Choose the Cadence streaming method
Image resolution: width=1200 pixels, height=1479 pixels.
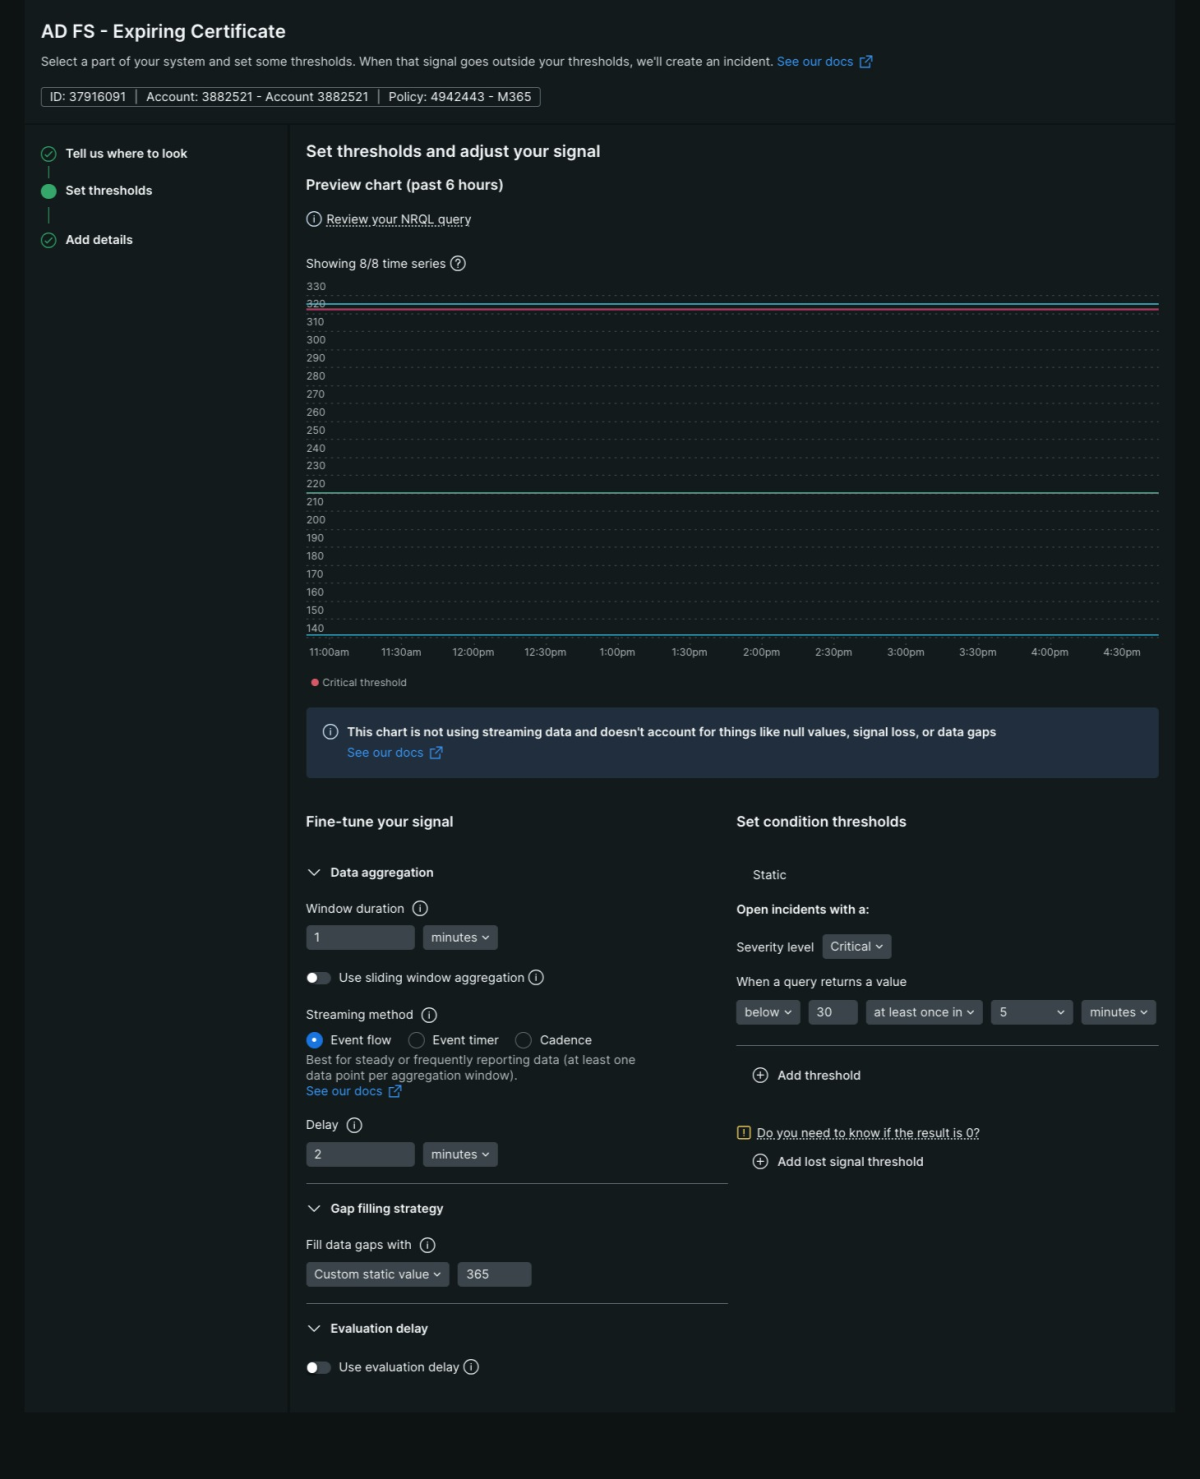tap(523, 1040)
